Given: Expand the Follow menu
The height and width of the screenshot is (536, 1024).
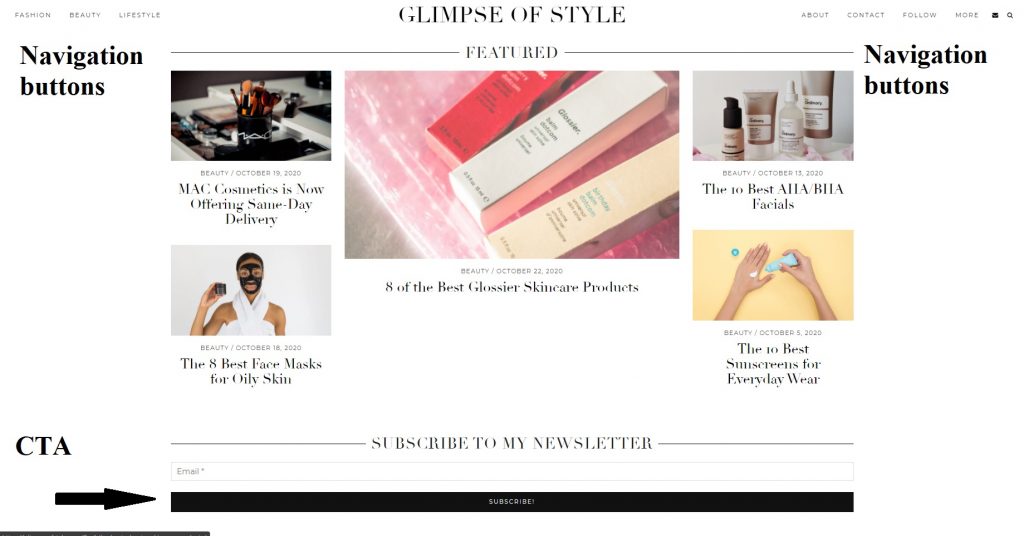Looking at the screenshot, I should [x=920, y=15].
